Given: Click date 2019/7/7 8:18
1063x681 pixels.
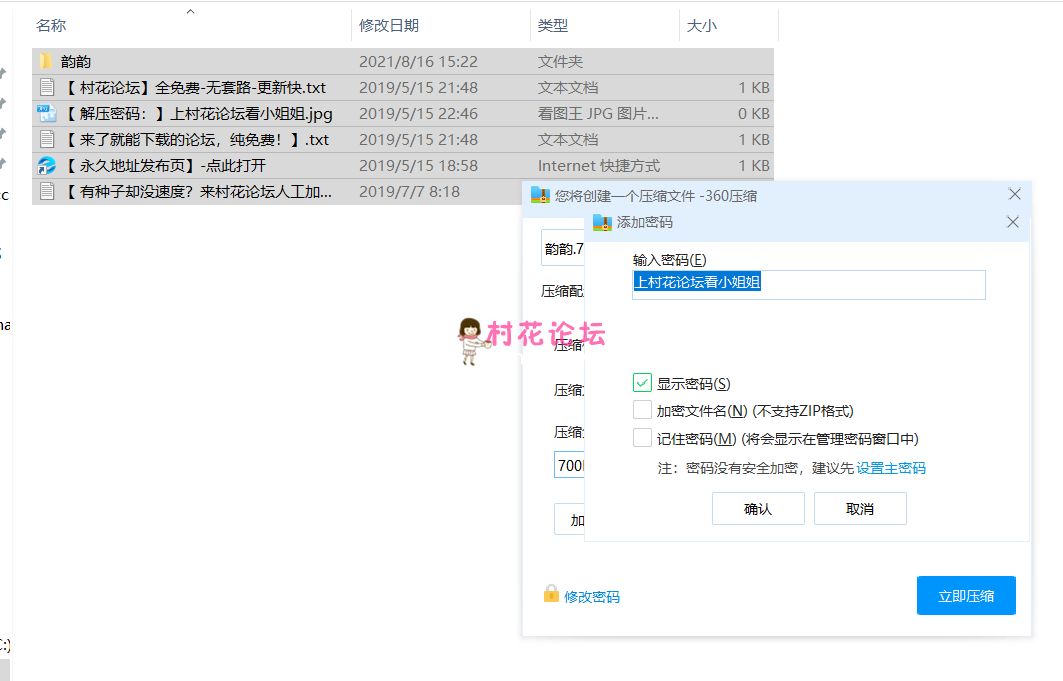Looking at the screenshot, I should pos(409,192).
